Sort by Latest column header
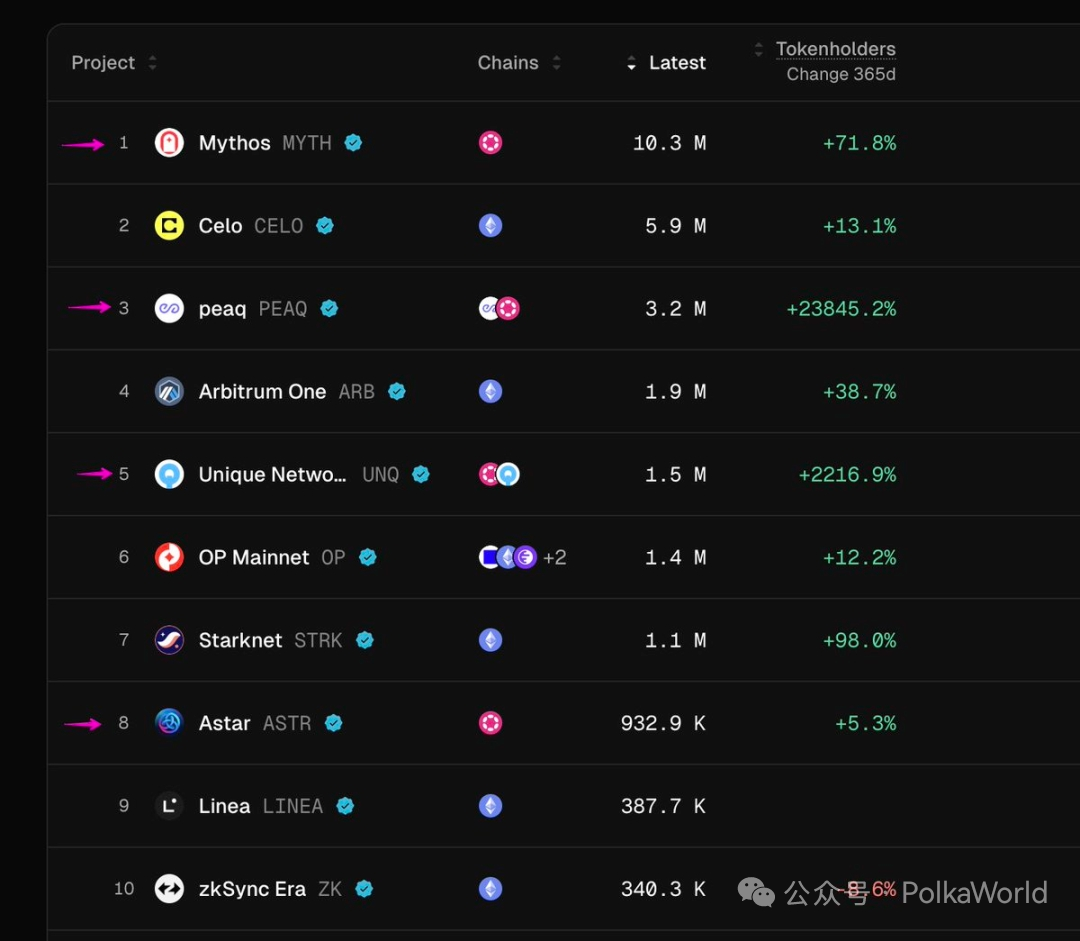The width and height of the screenshot is (1080, 941). pos(677,63)
